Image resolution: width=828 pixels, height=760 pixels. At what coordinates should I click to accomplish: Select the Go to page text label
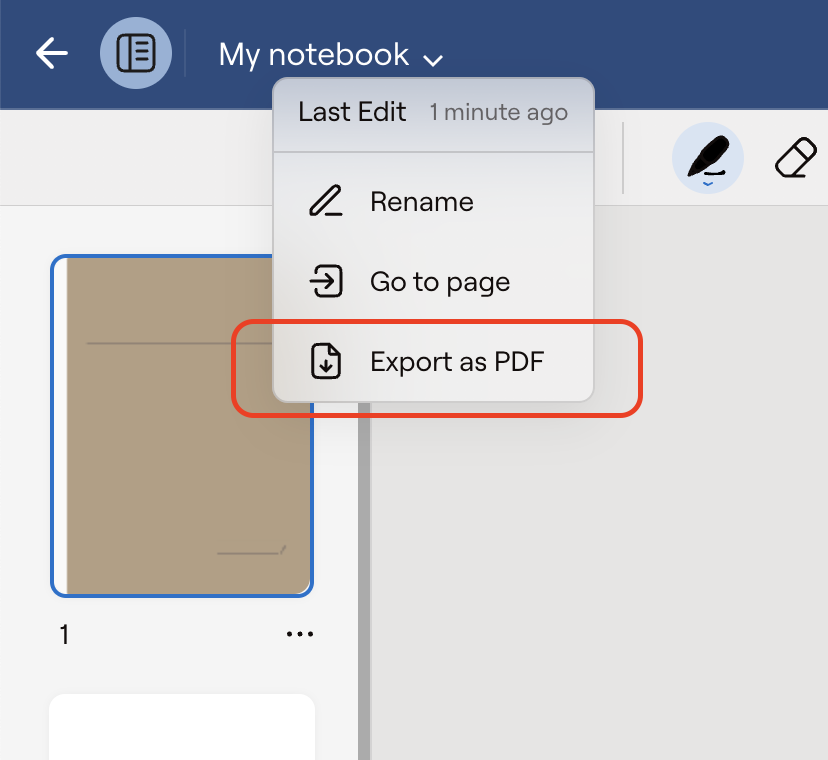pos(440,282)
